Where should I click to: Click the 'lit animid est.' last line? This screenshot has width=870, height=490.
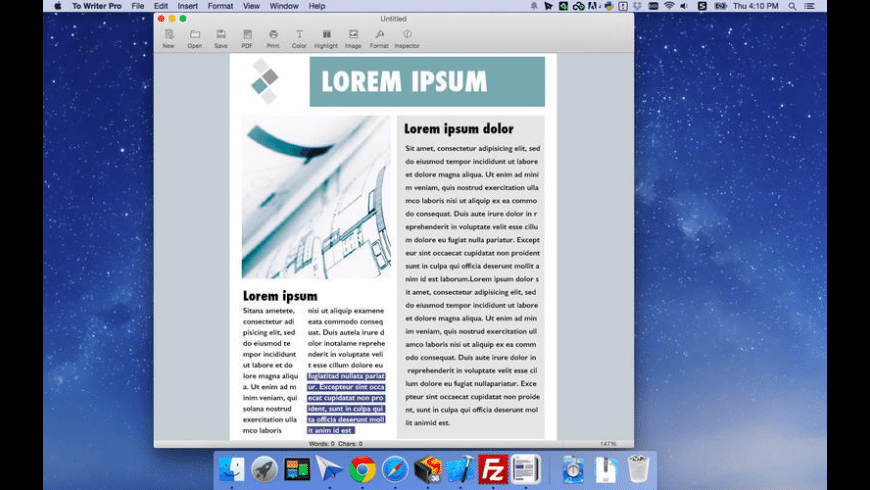(427, 423)
